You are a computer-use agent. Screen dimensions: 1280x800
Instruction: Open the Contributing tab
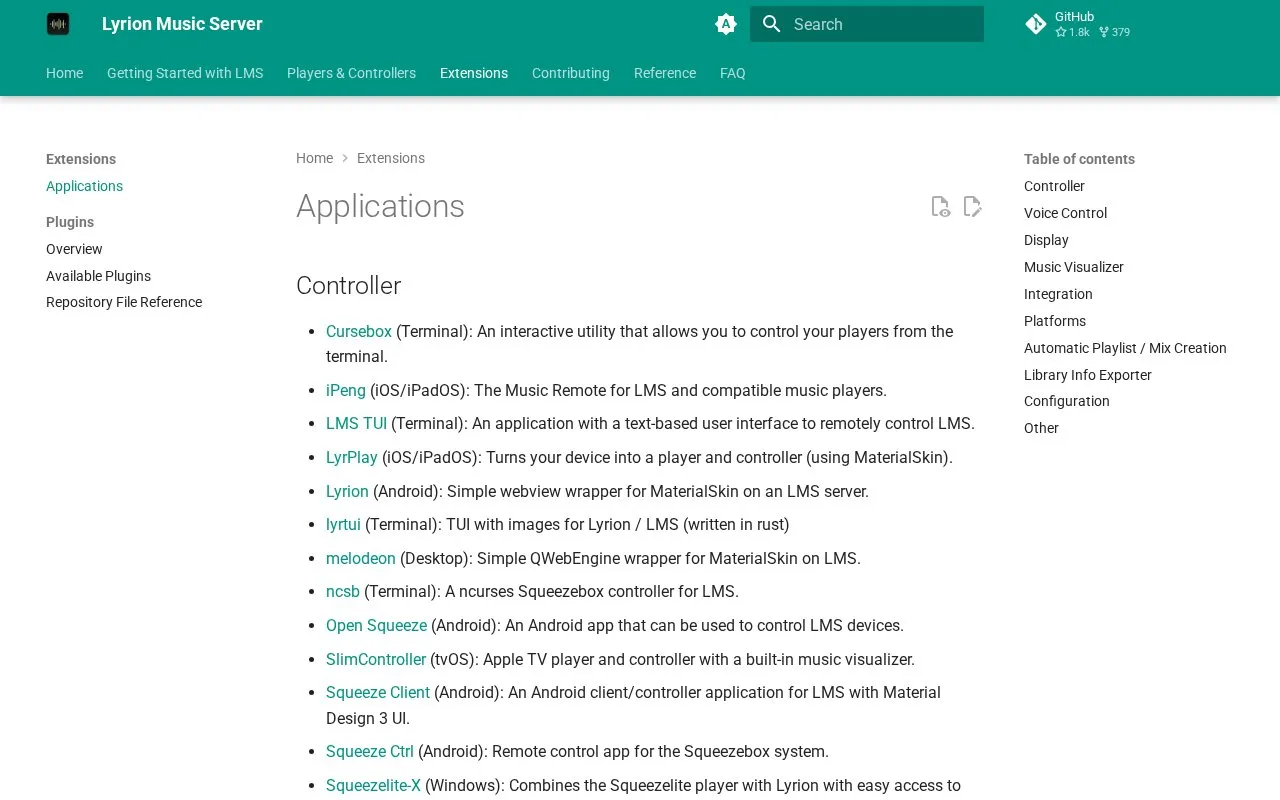(x=571, y=73)
